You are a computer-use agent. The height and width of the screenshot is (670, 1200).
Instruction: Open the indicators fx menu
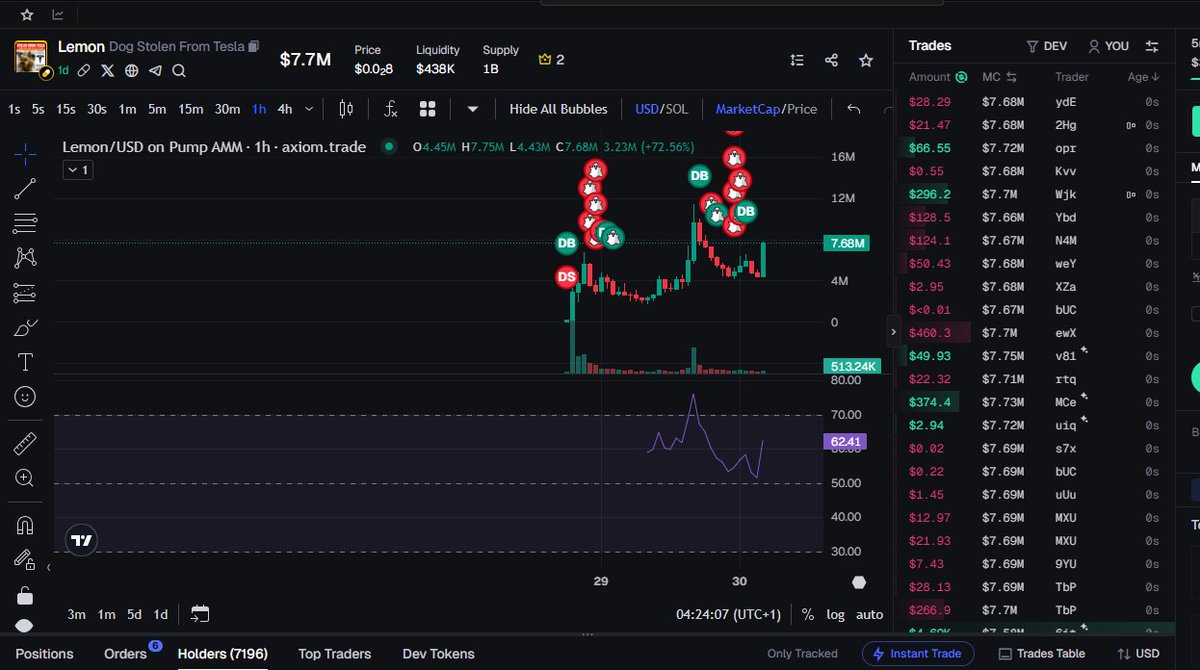[391, 109]
